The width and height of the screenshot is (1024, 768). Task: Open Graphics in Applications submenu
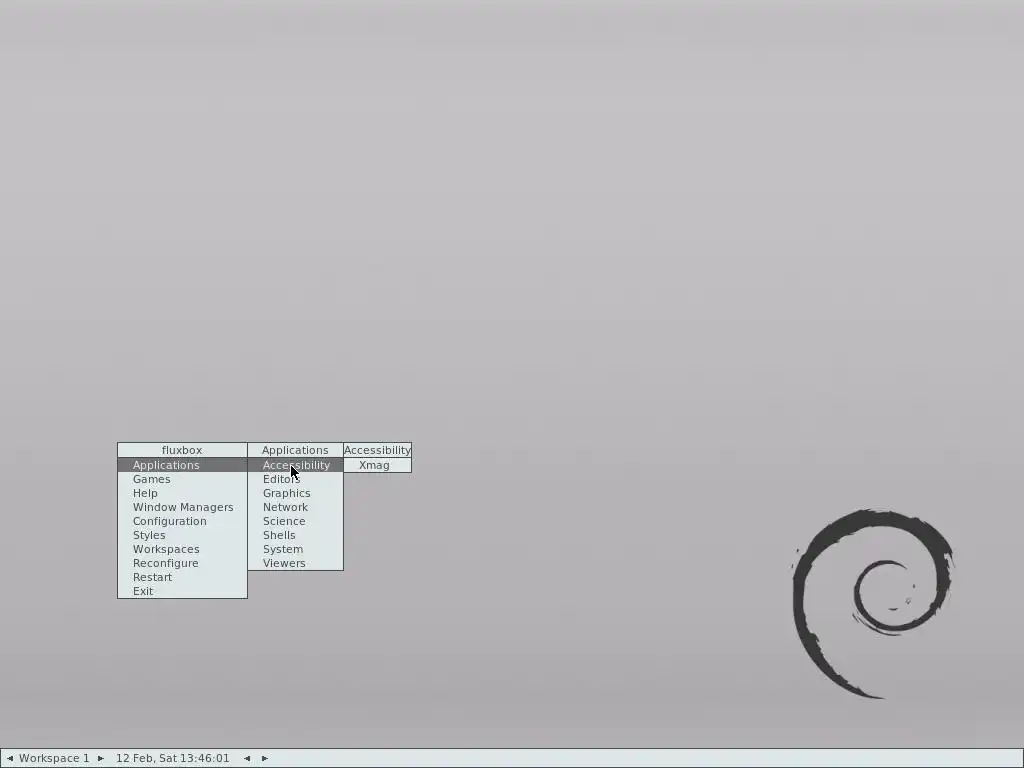tap(295, 493)
